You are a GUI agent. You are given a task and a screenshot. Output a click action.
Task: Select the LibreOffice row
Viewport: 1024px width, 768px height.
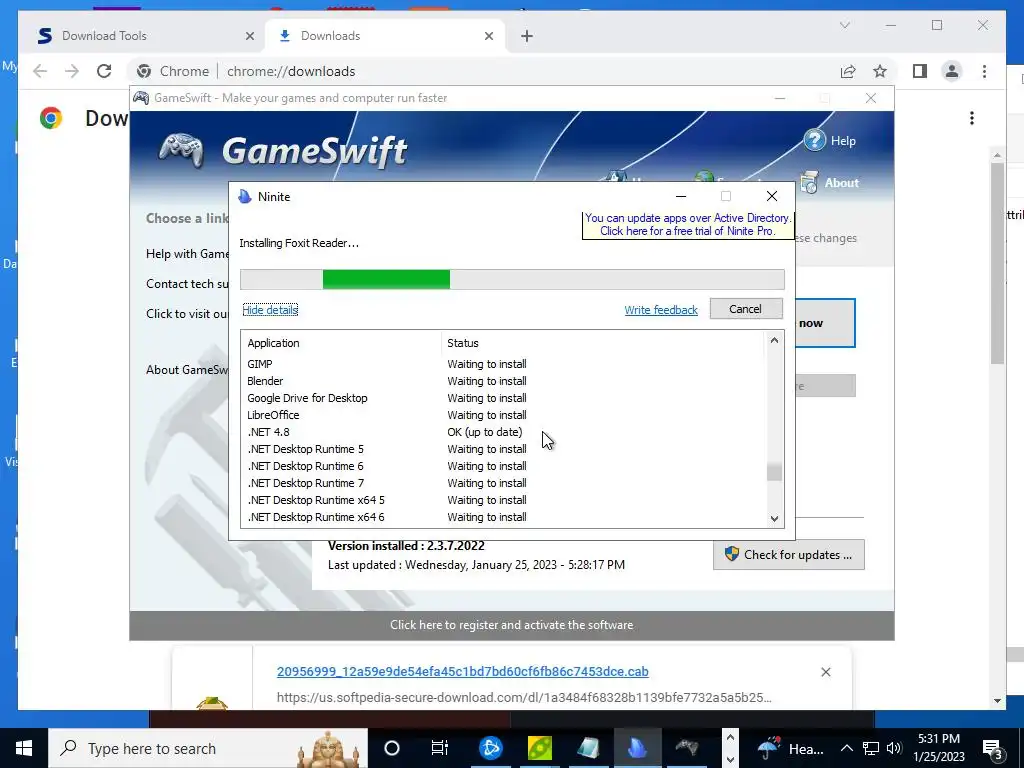(503, 415)
